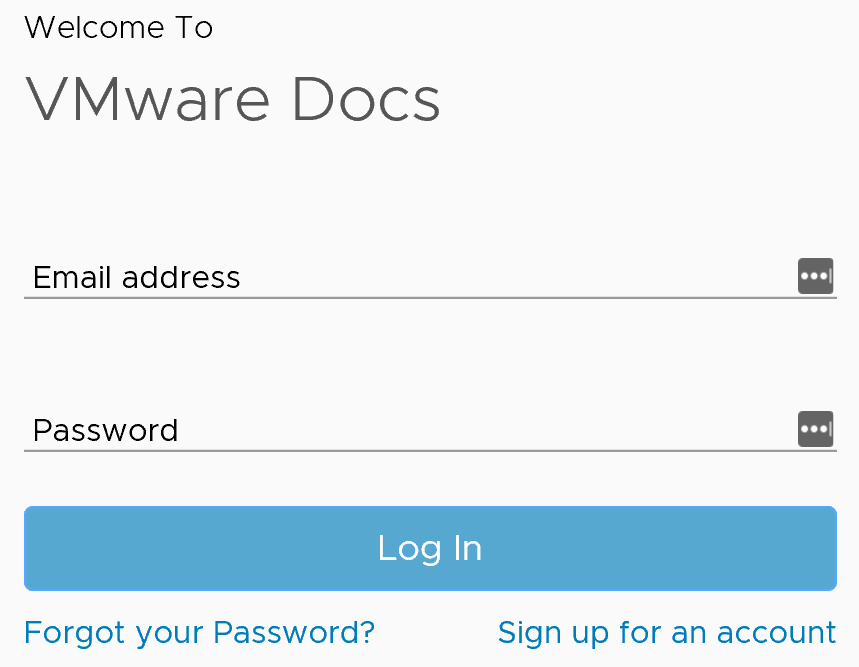Select the VMware Docs heading text
This screenshot has height=667, width=859.
(x=232, y=99)
